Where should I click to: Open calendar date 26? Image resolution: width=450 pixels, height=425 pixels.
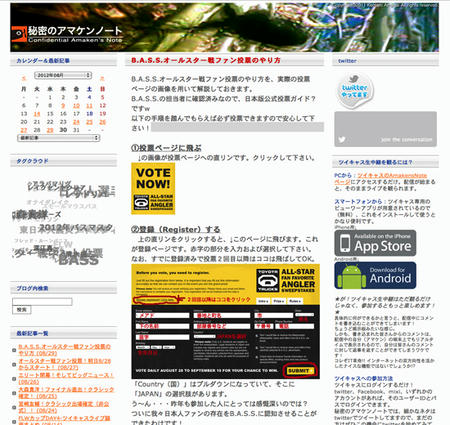pos(103,122)
